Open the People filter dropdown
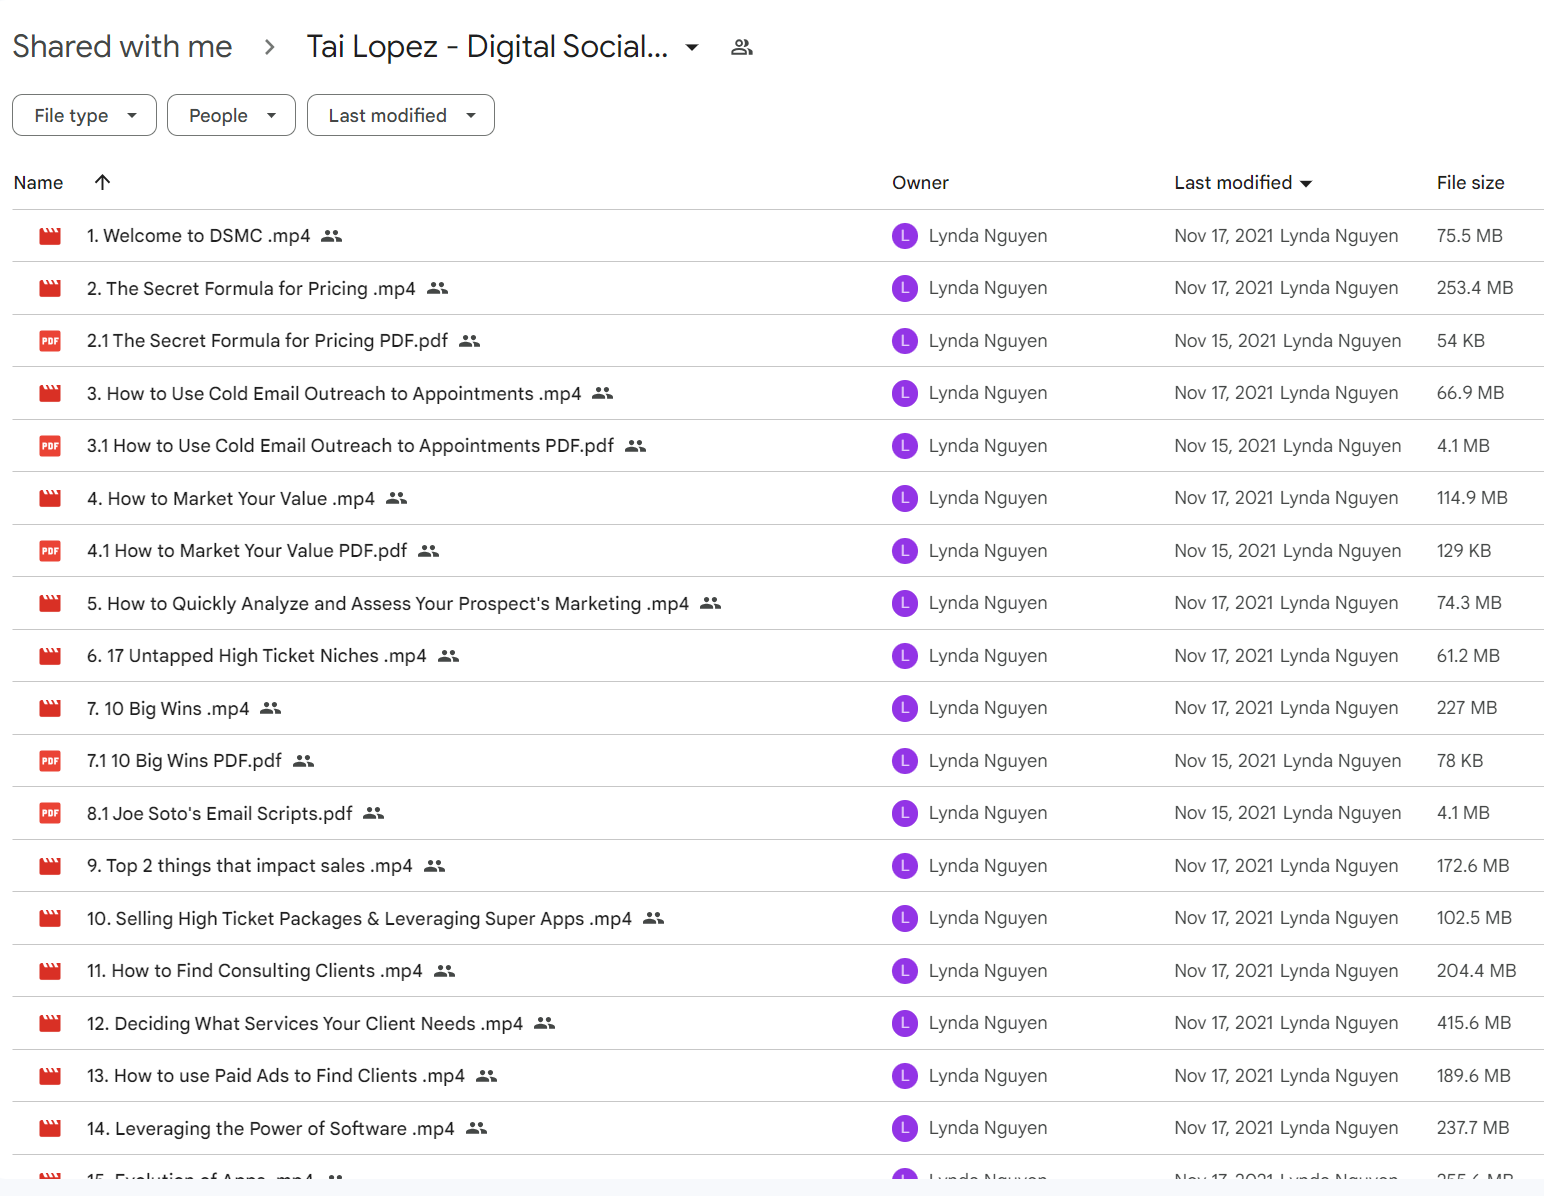Viewport: 1544px width, 1196px height. pyautogui.click(x=231, y=115)
